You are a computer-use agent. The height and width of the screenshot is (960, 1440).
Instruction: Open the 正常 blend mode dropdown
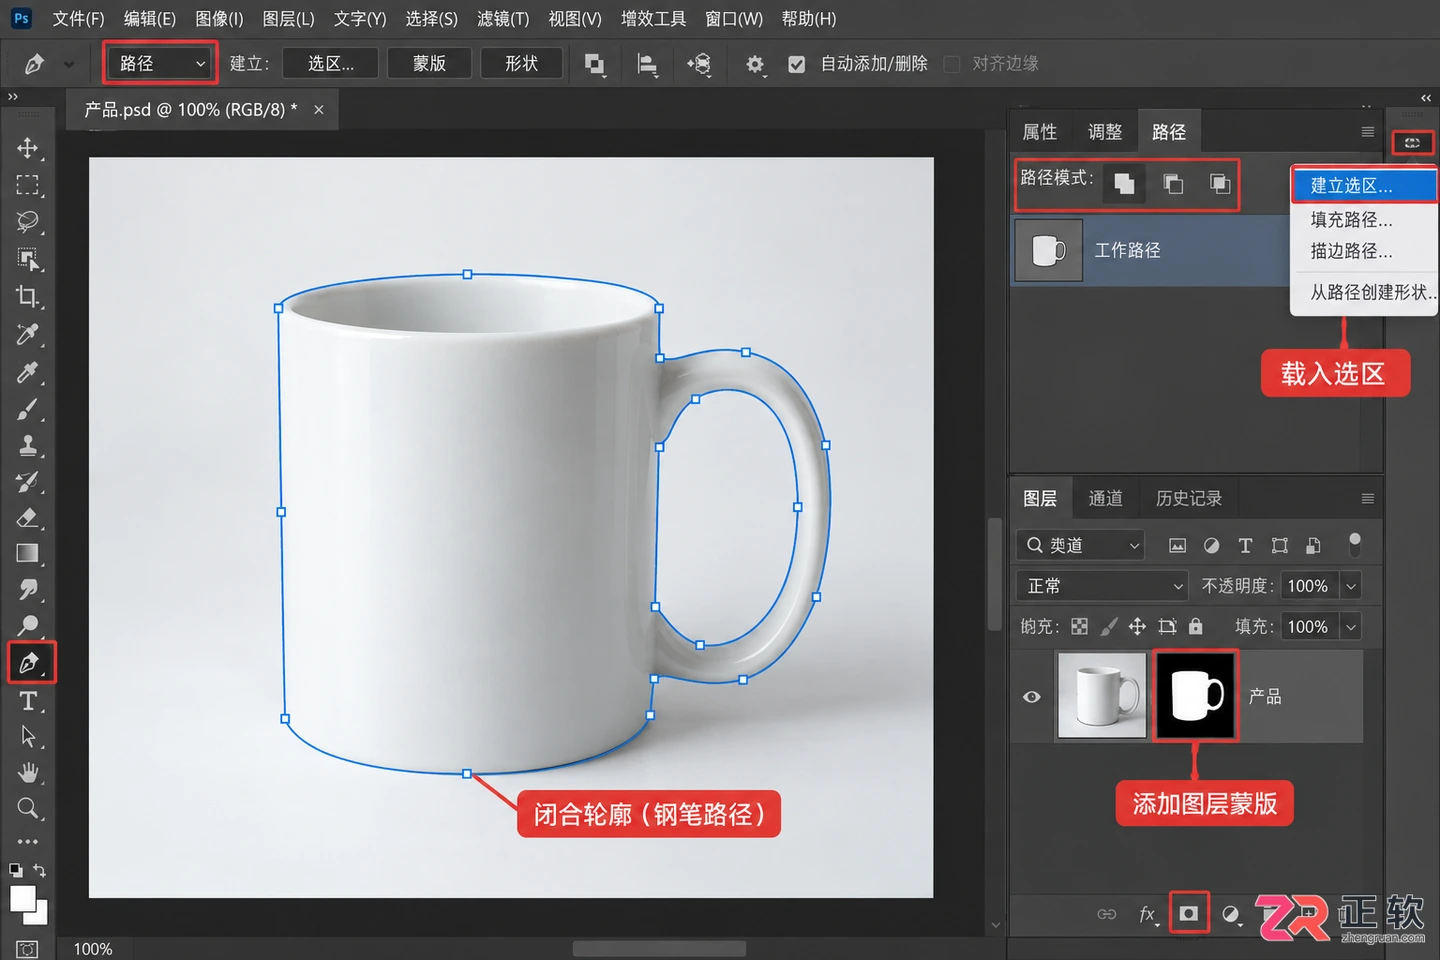pos(1102,586)
